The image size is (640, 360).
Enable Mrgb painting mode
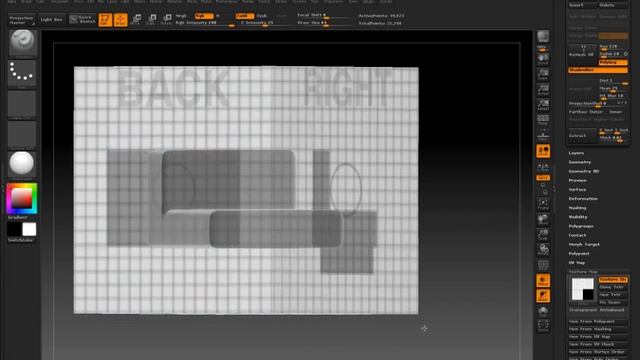point(181,16)
